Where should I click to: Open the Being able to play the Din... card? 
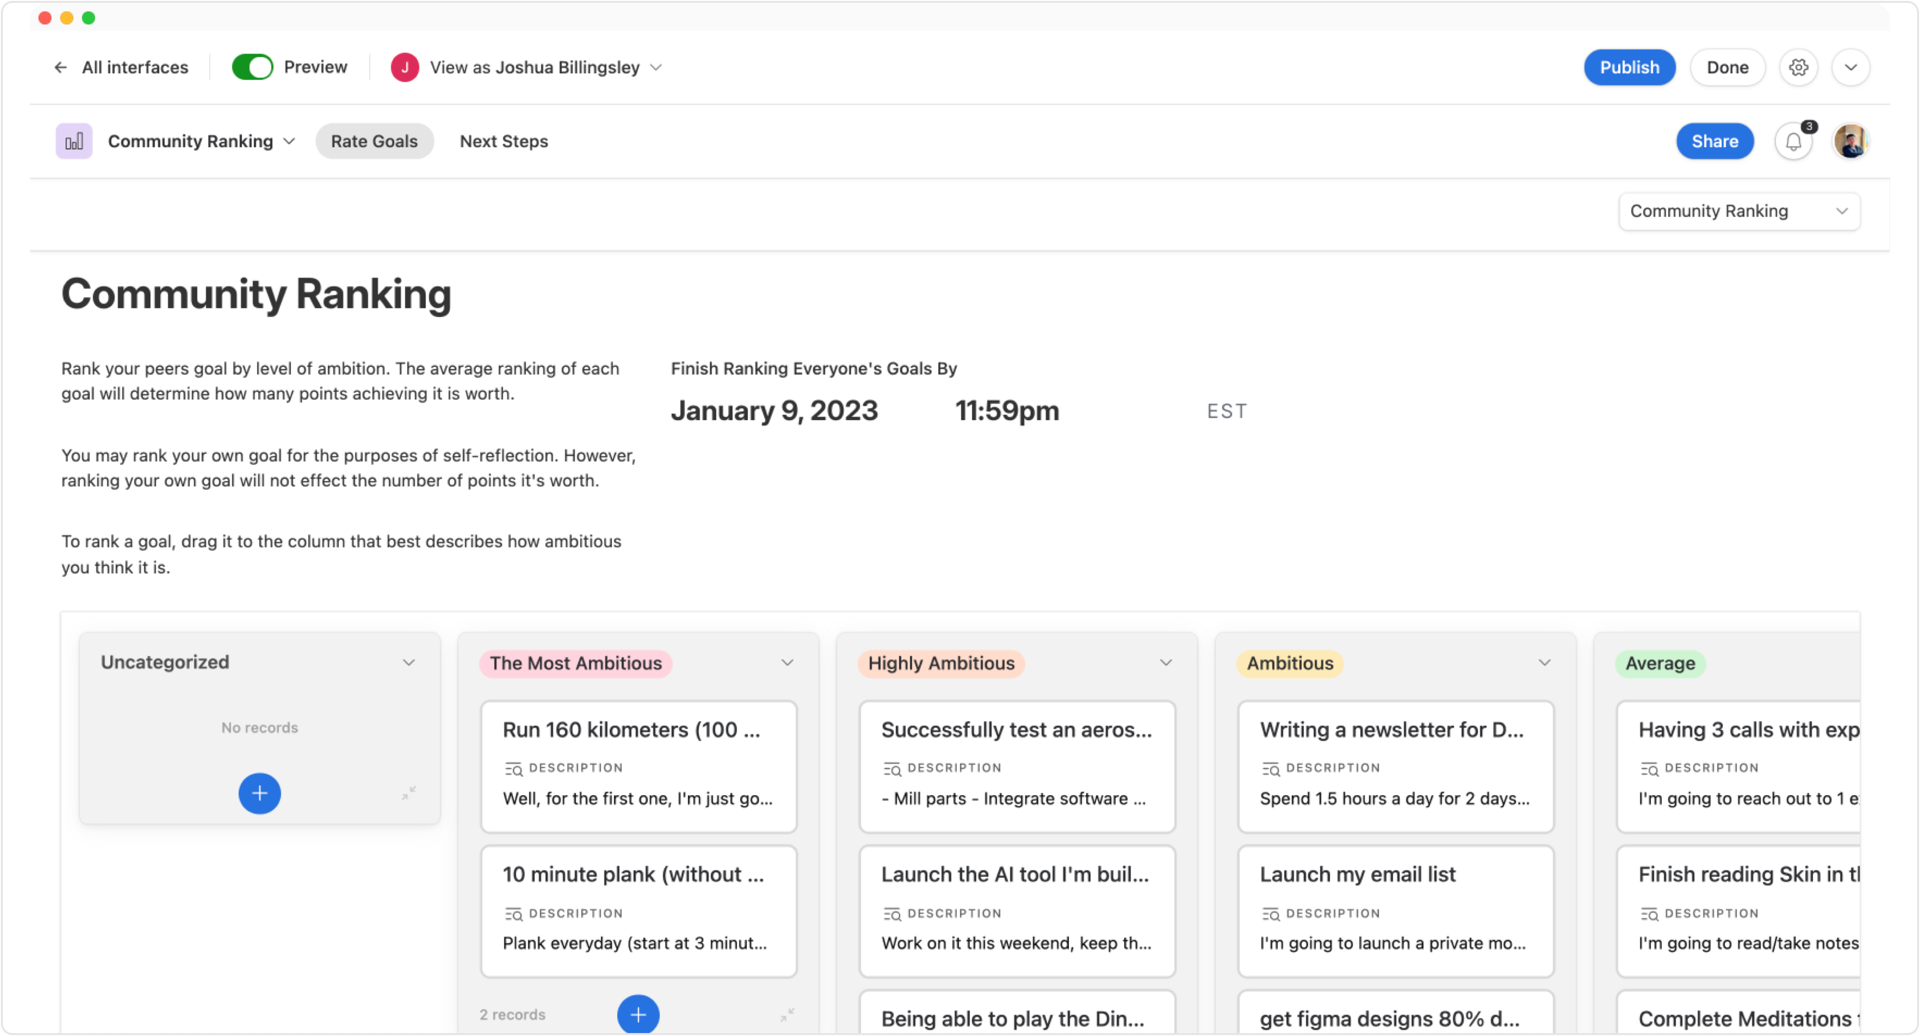click(x=1017, y=1013)
